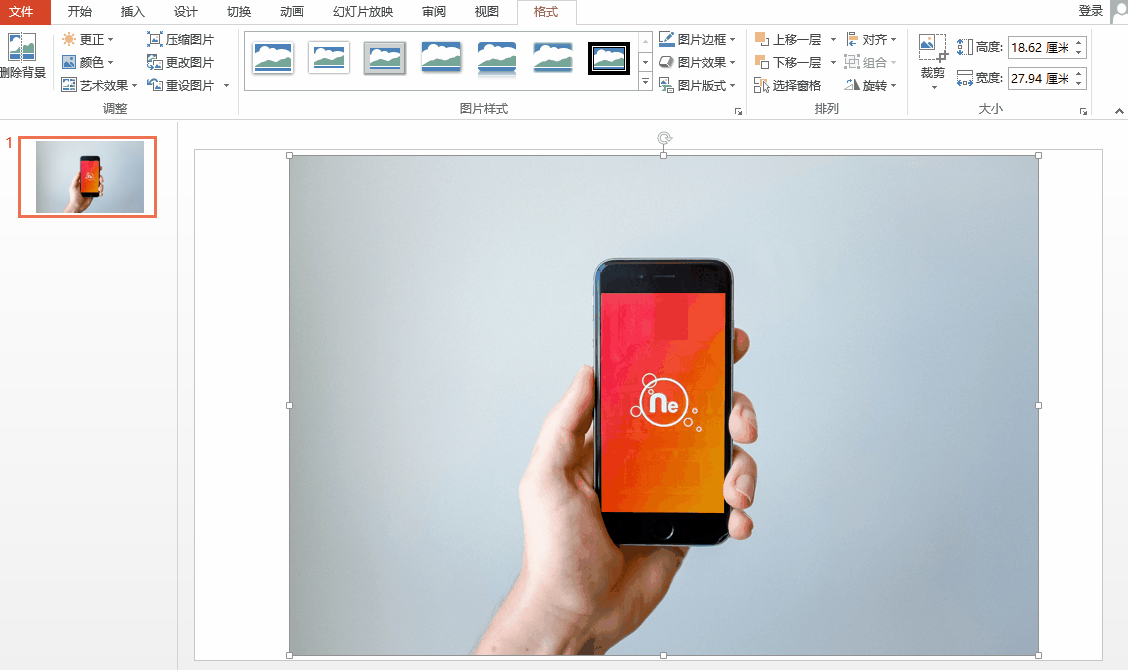This screenshot has height=670, width=1128.
Task: Click the rotation handle above the picture
Action: (664, 138)
